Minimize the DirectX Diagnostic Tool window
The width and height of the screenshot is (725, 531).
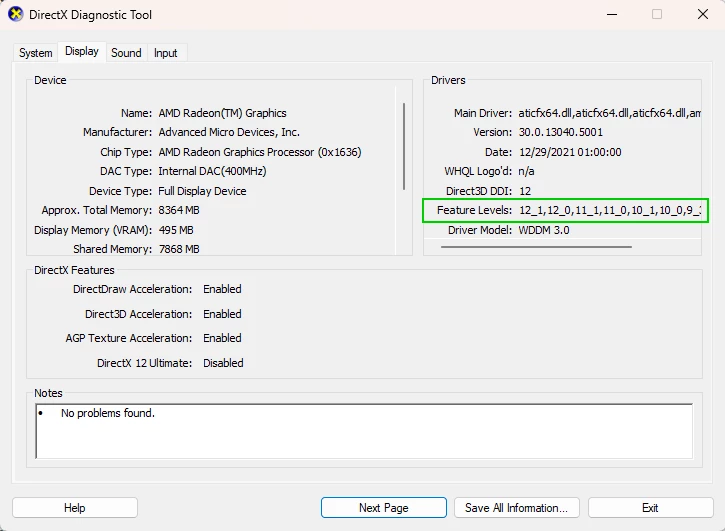coord(612,14)
